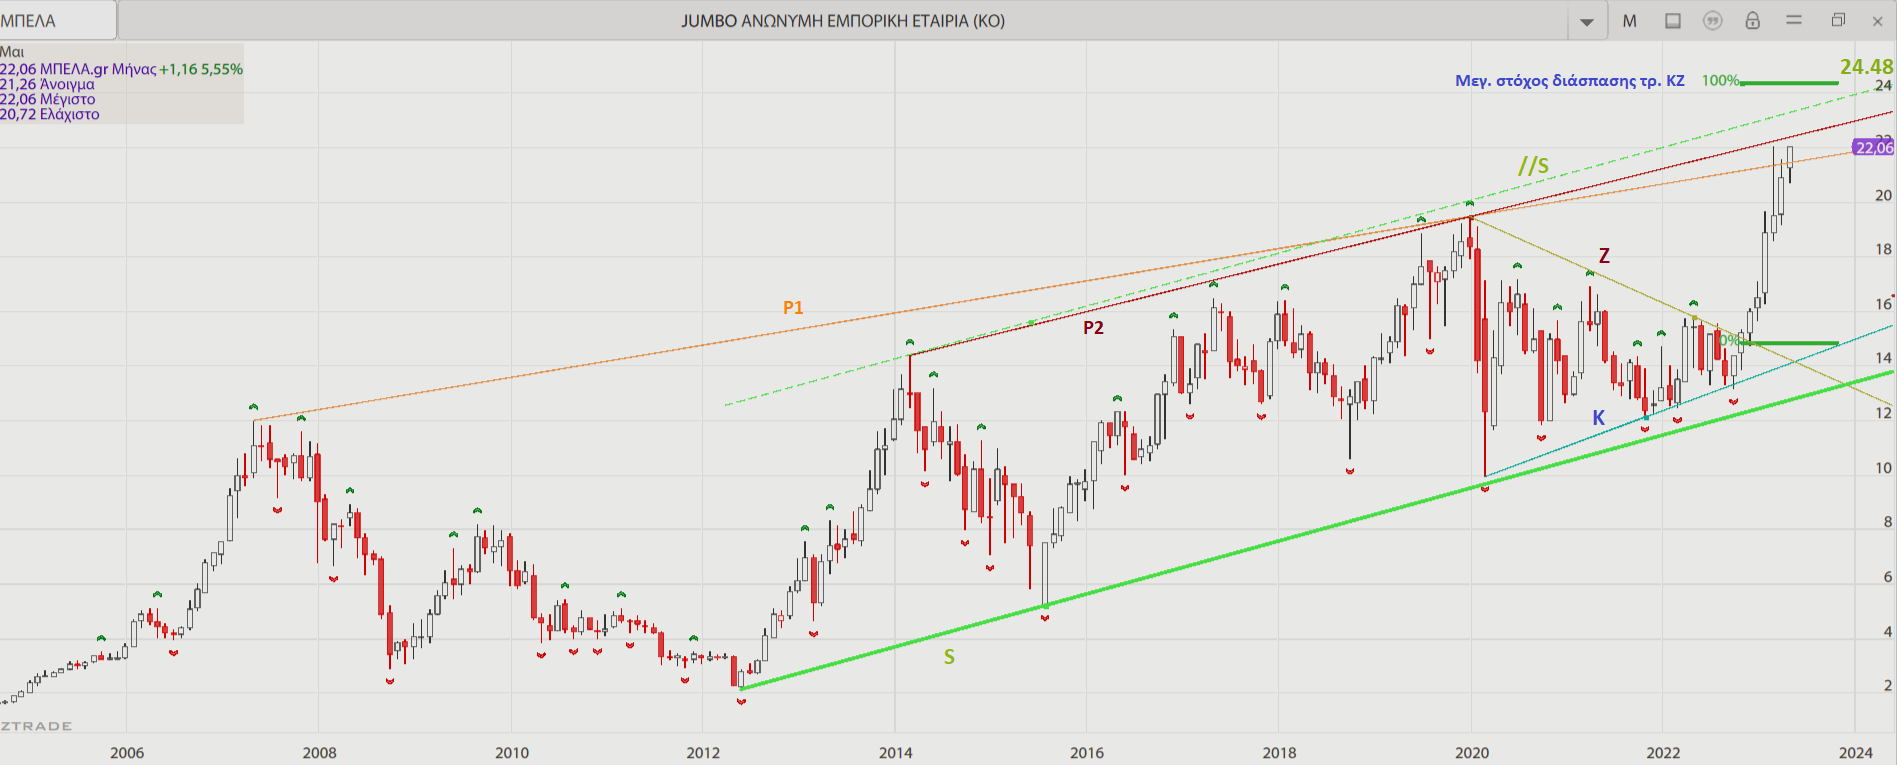Viewport: 1897px width, 765px height.
Task: Click price axis label 6
Action: pyautogui.click(x=1887, y=576)
